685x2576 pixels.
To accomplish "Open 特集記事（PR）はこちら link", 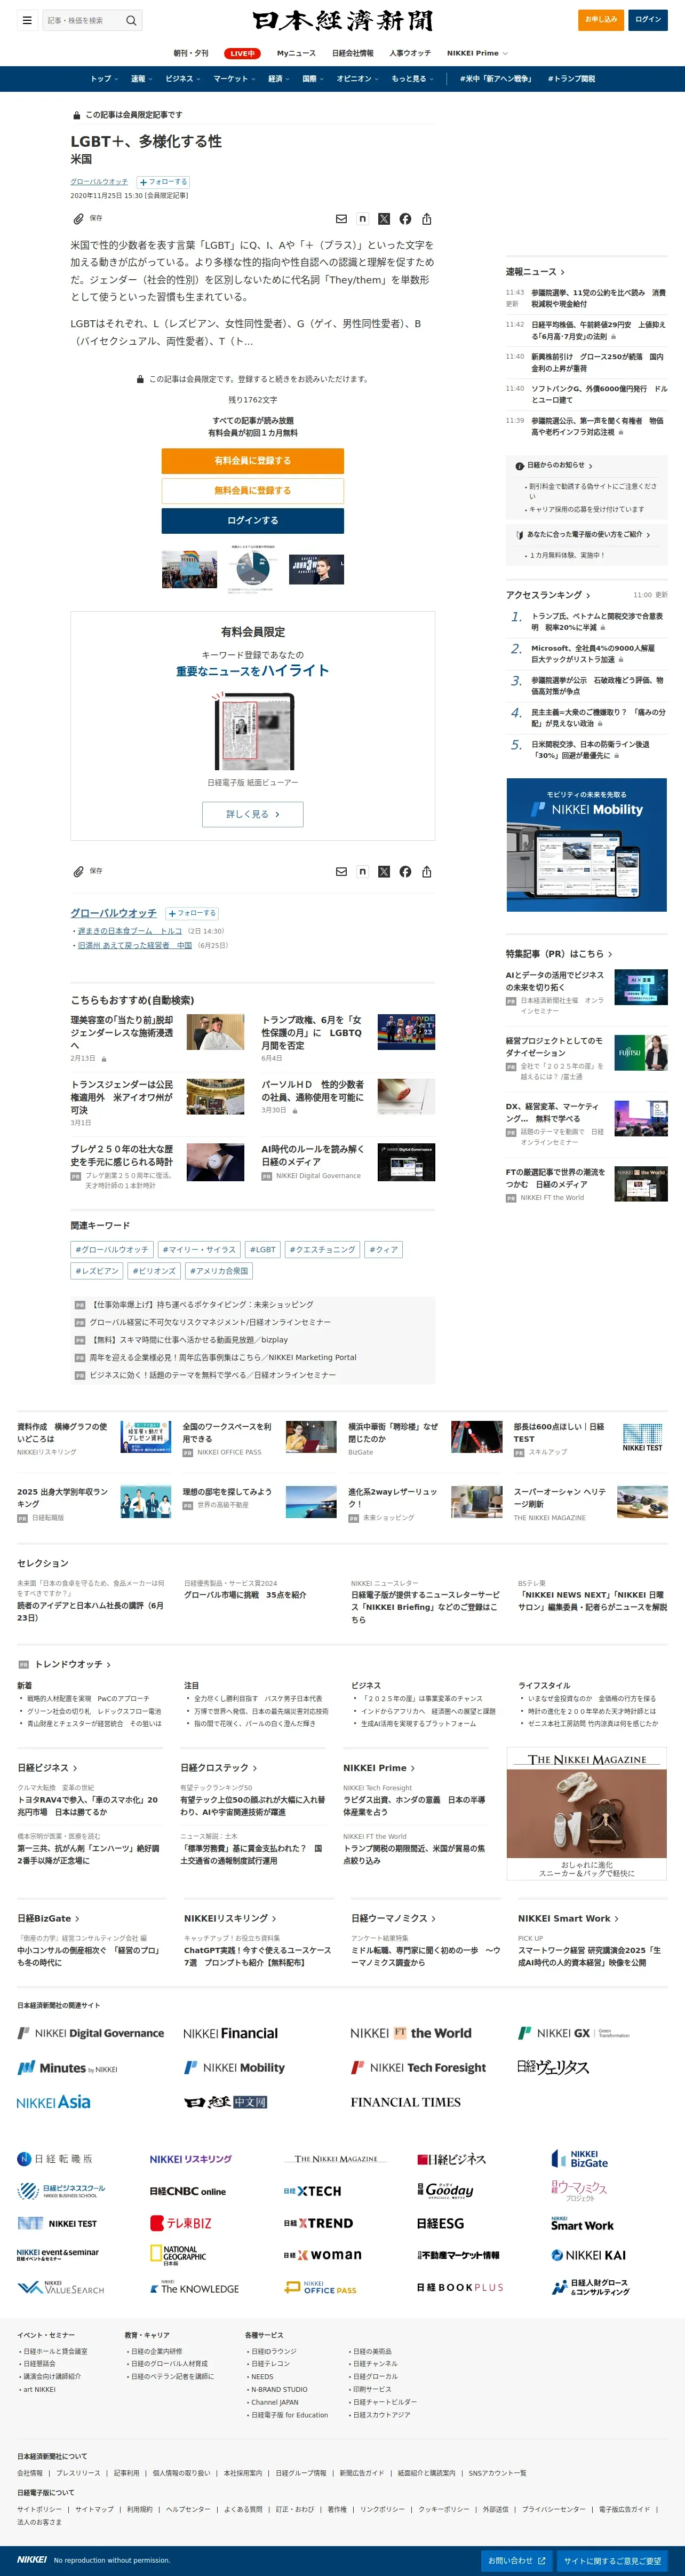I will tap(559, 954).
